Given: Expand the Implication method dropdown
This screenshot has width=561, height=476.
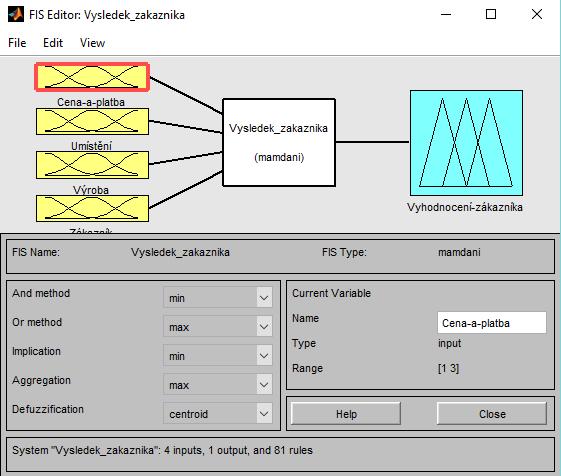Looking at the screenshot, I should pos(218,356).
